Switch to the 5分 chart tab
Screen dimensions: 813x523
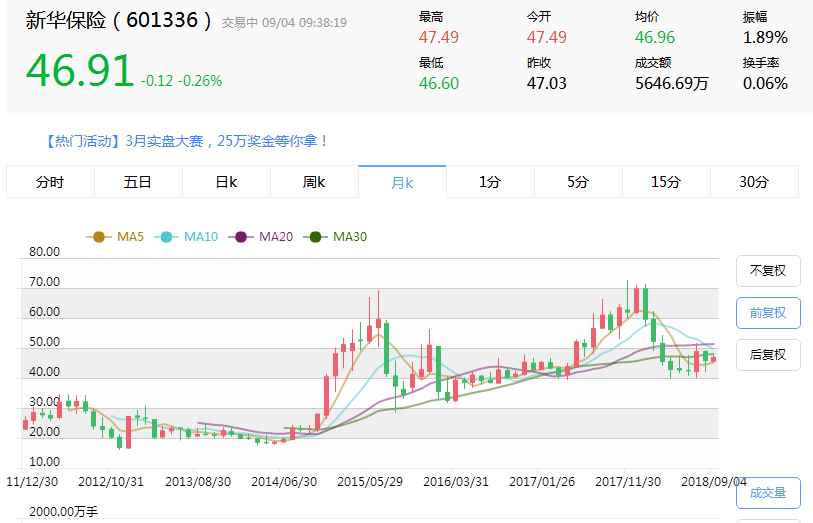(578, 182)
